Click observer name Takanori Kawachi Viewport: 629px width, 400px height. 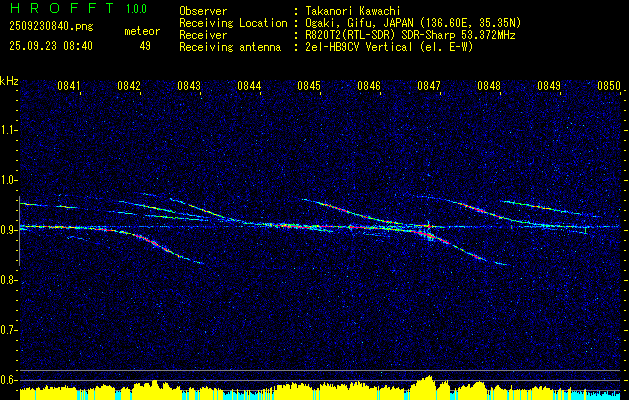351,11
